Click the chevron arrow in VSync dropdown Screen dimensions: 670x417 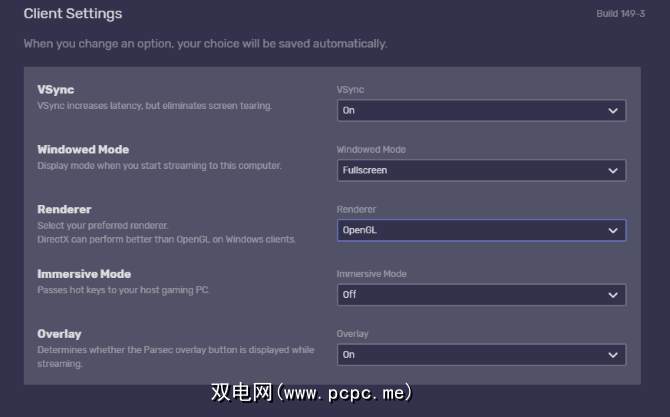point(613,111)
